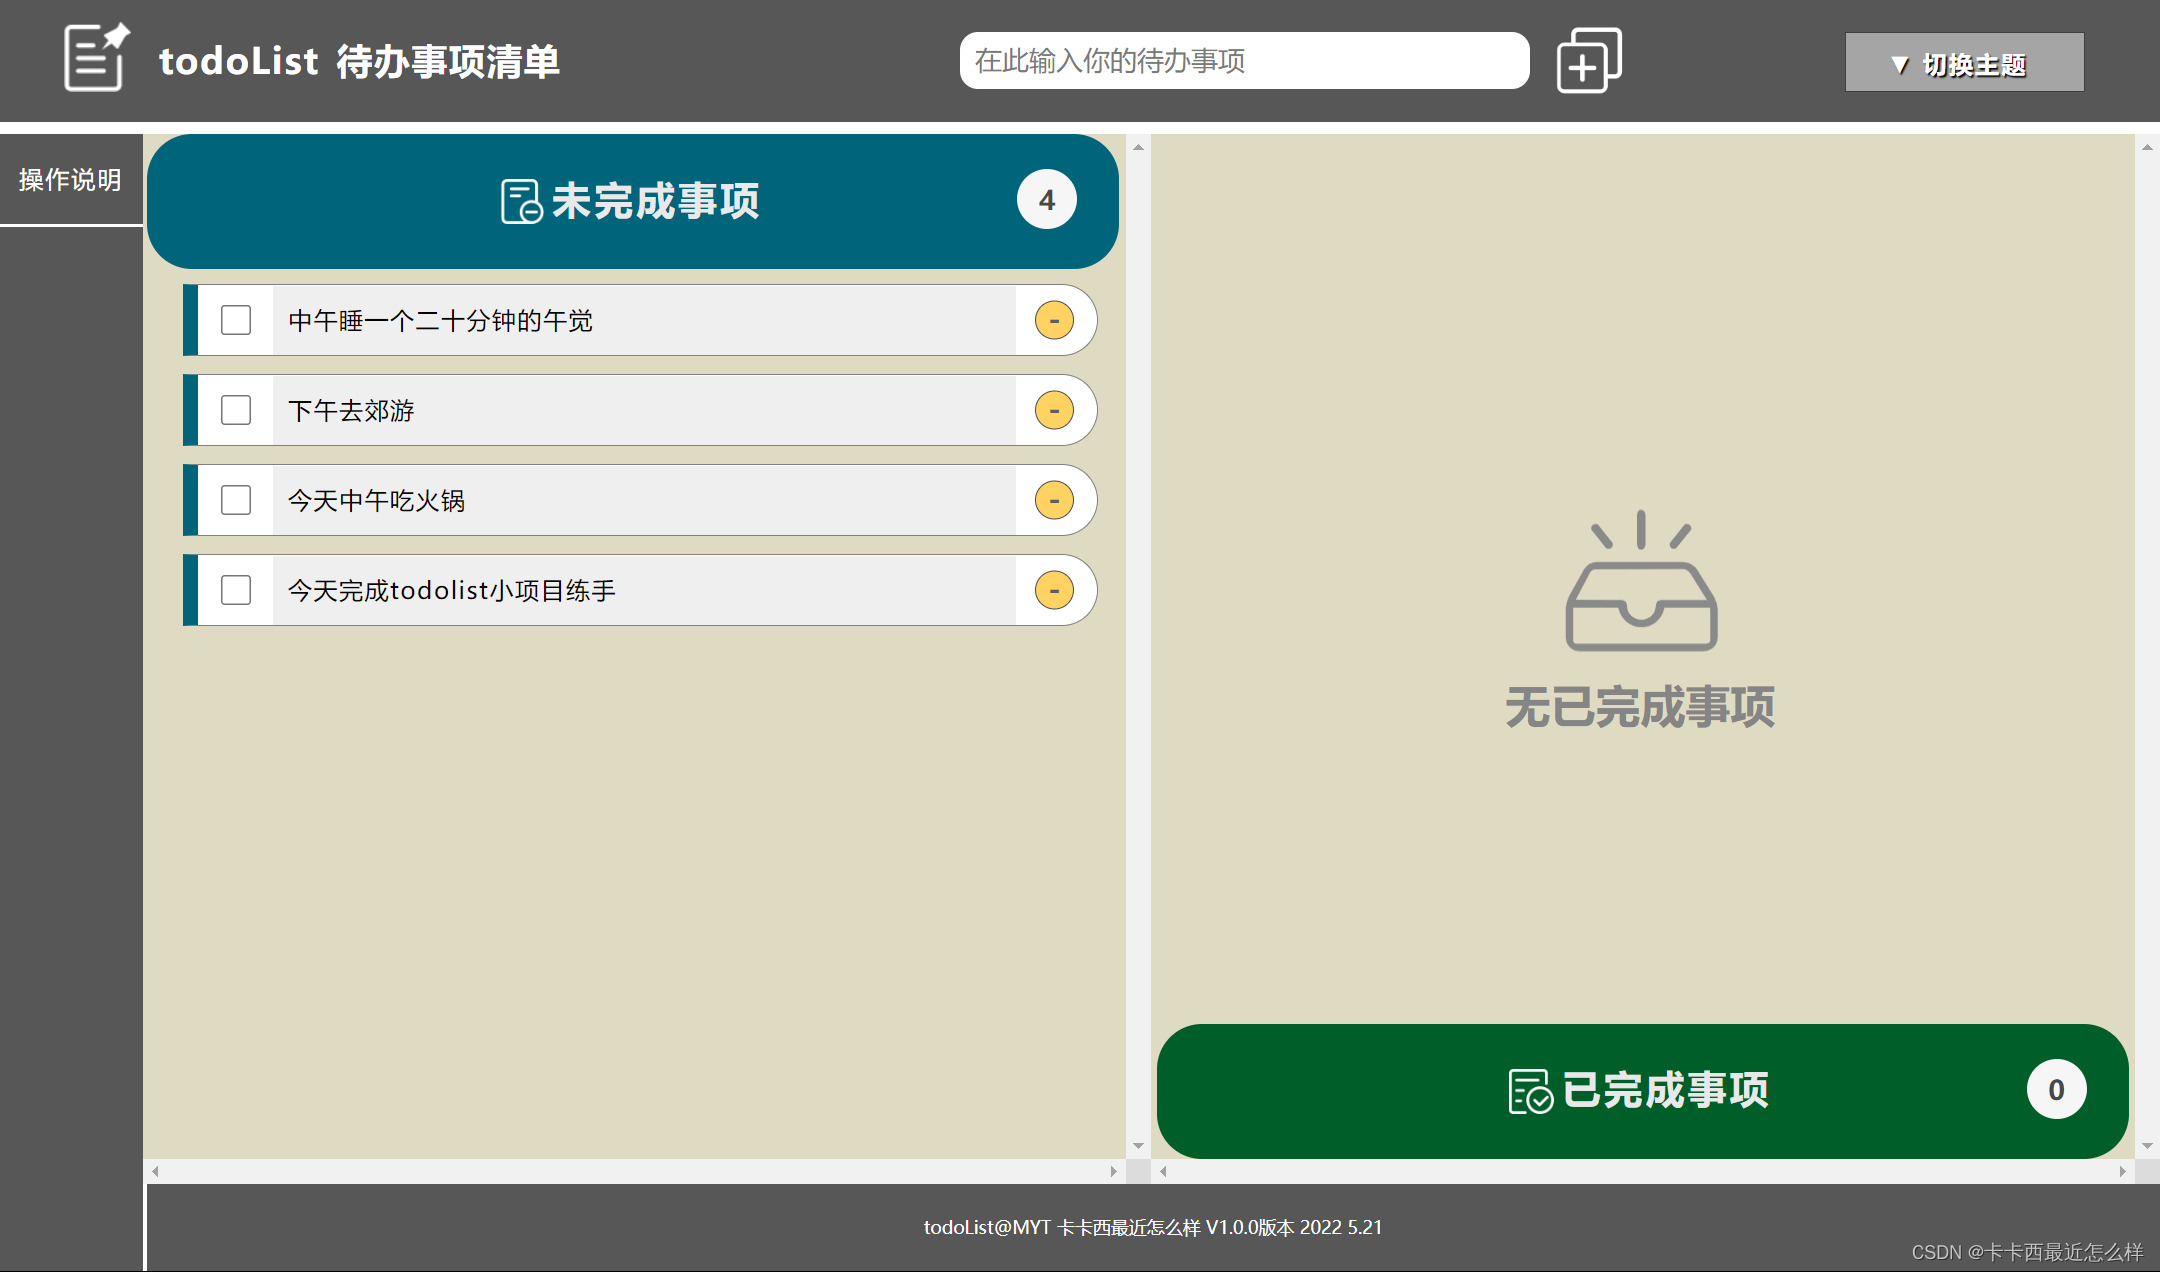
Task: Click the 已完成事项 header checklist icon
Action: pos(1529,1090)
